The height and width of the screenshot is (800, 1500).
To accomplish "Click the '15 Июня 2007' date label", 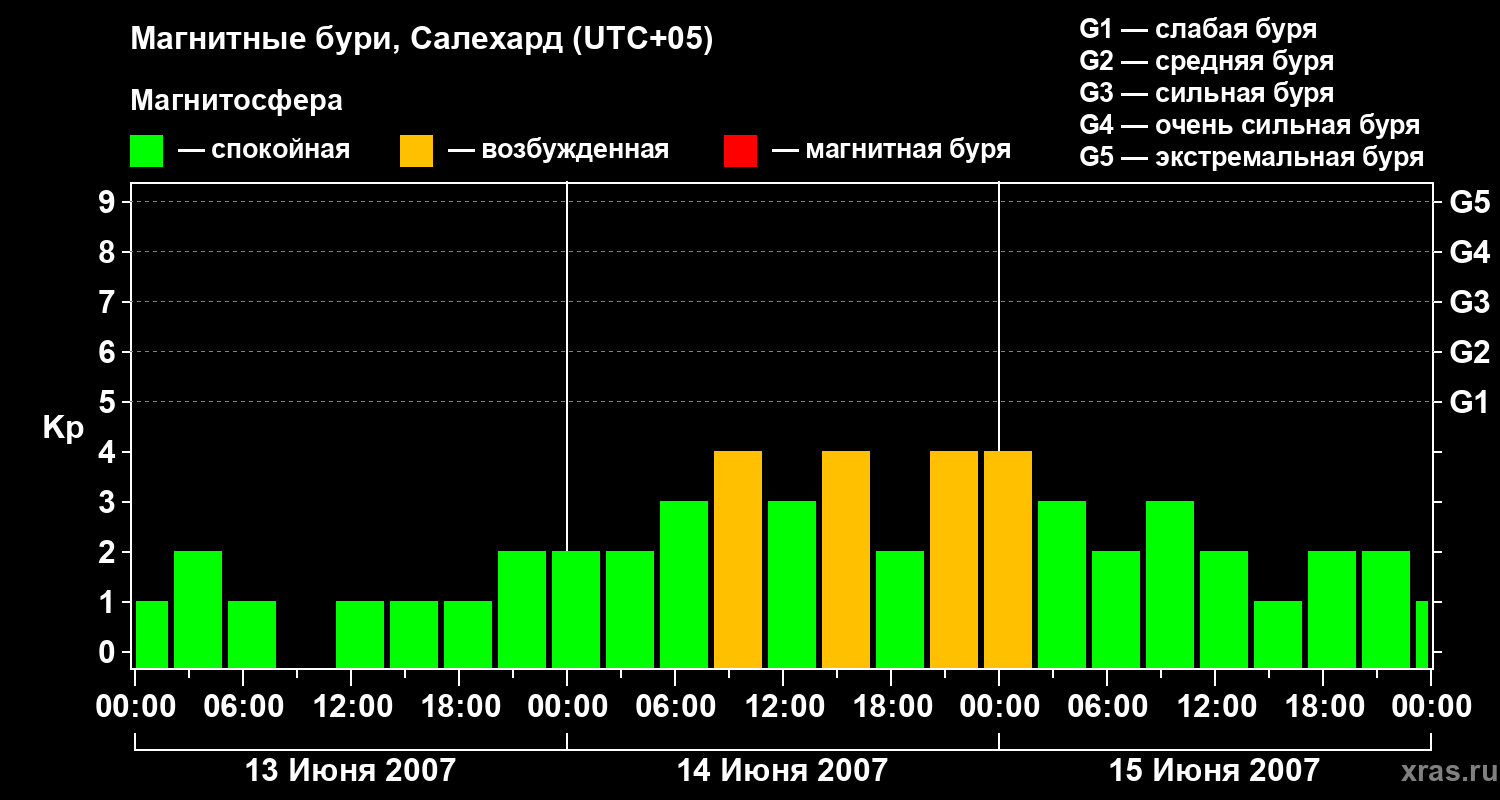I will click(x=1214, y=771).
